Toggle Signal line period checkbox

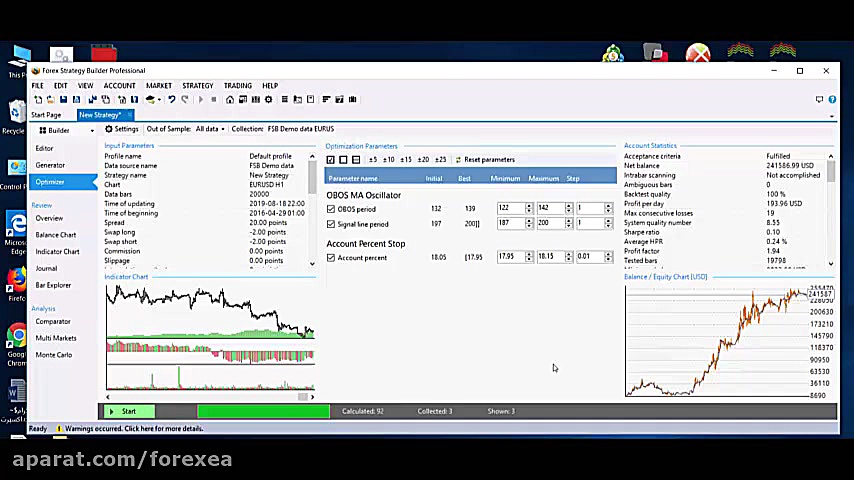(331, 224)
